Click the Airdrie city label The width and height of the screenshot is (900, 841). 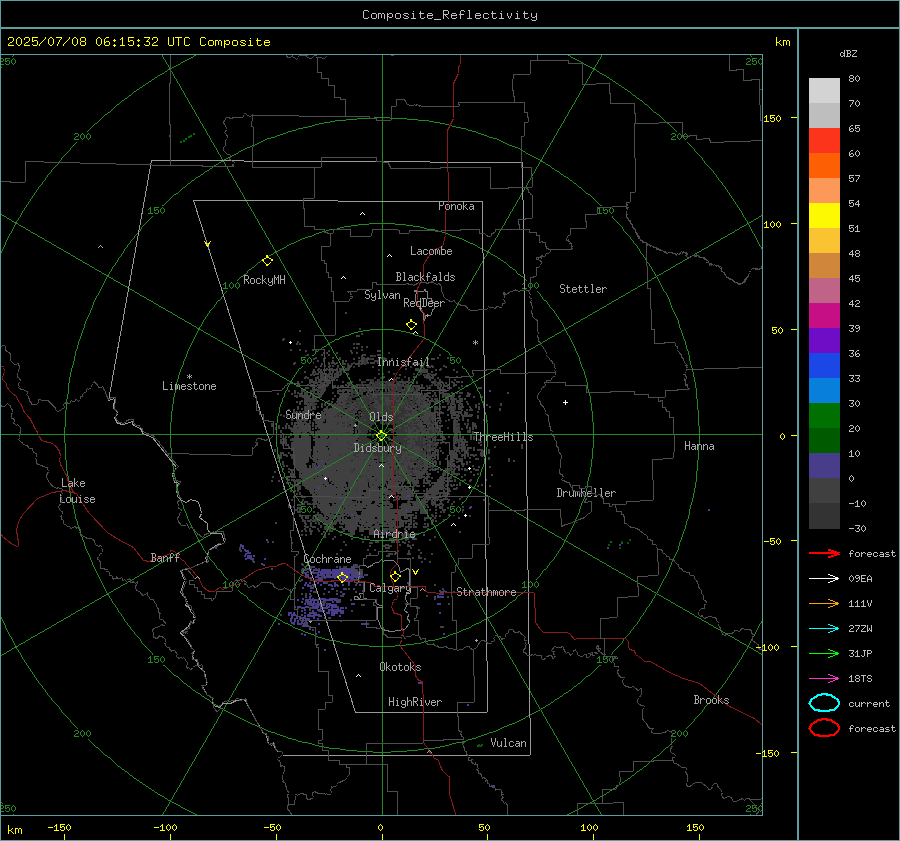tap(394, 534)
